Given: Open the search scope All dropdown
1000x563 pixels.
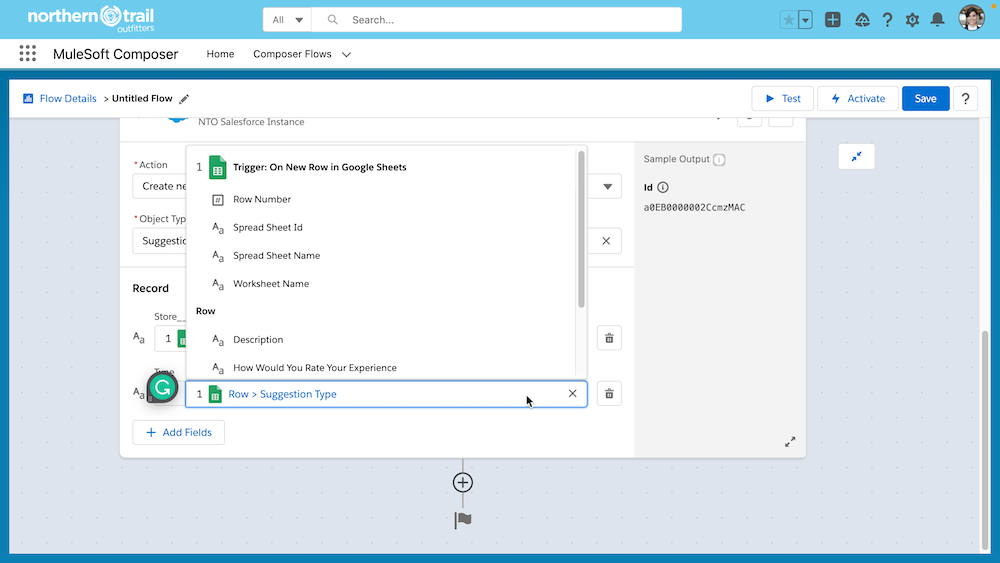Looking at the screenshot, I should [x=287, y=20].
